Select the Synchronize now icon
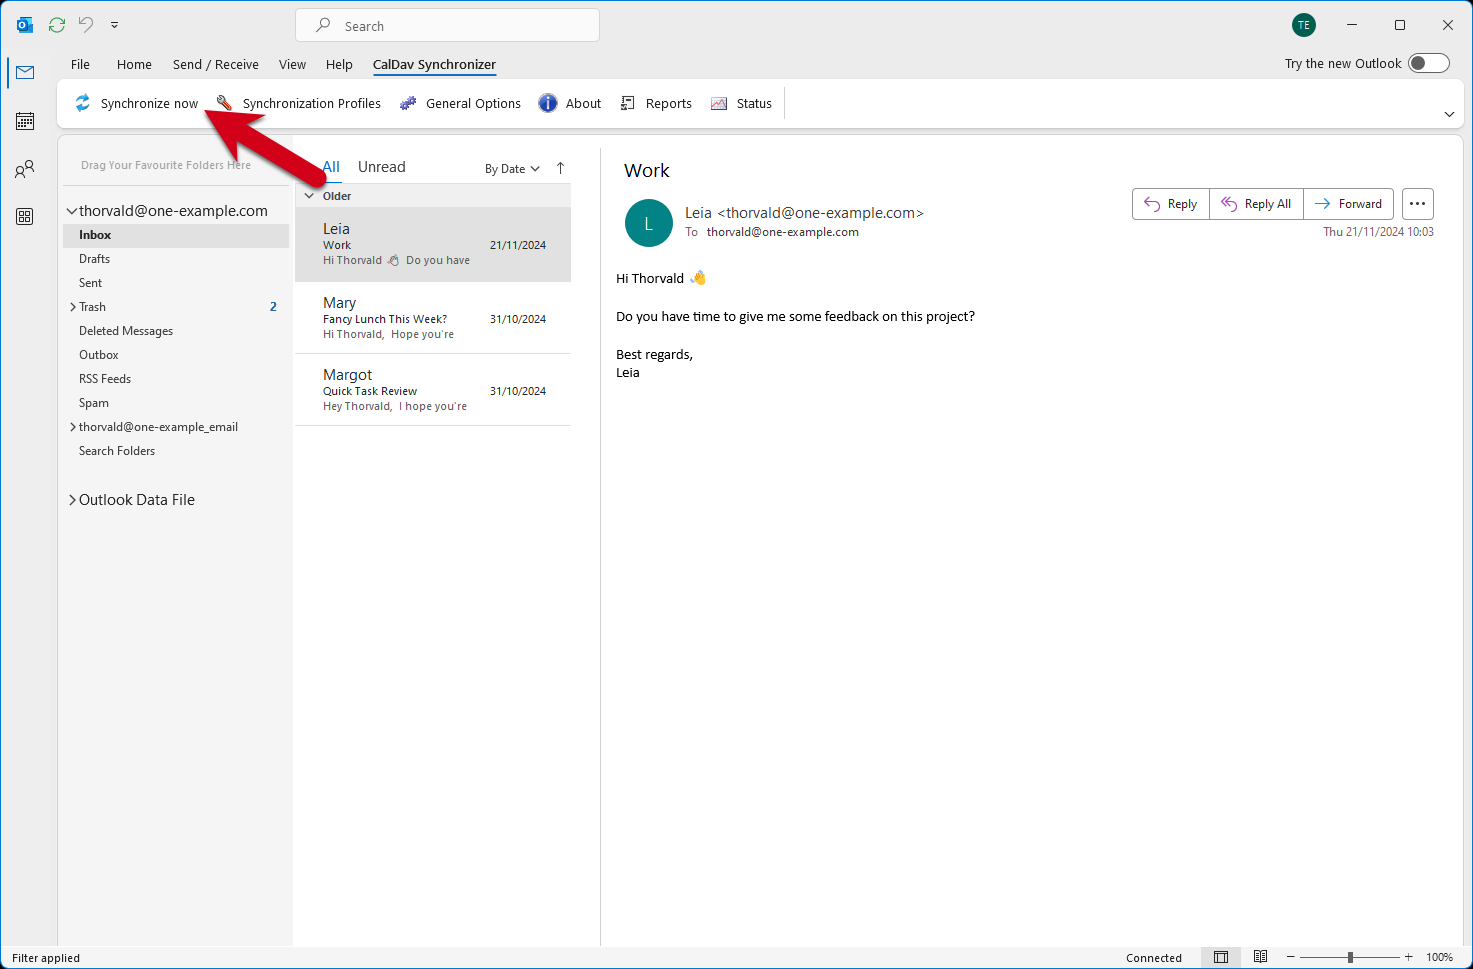This screenshot has height=969, width=1473. pyautogui.click(x=83, y=102)
